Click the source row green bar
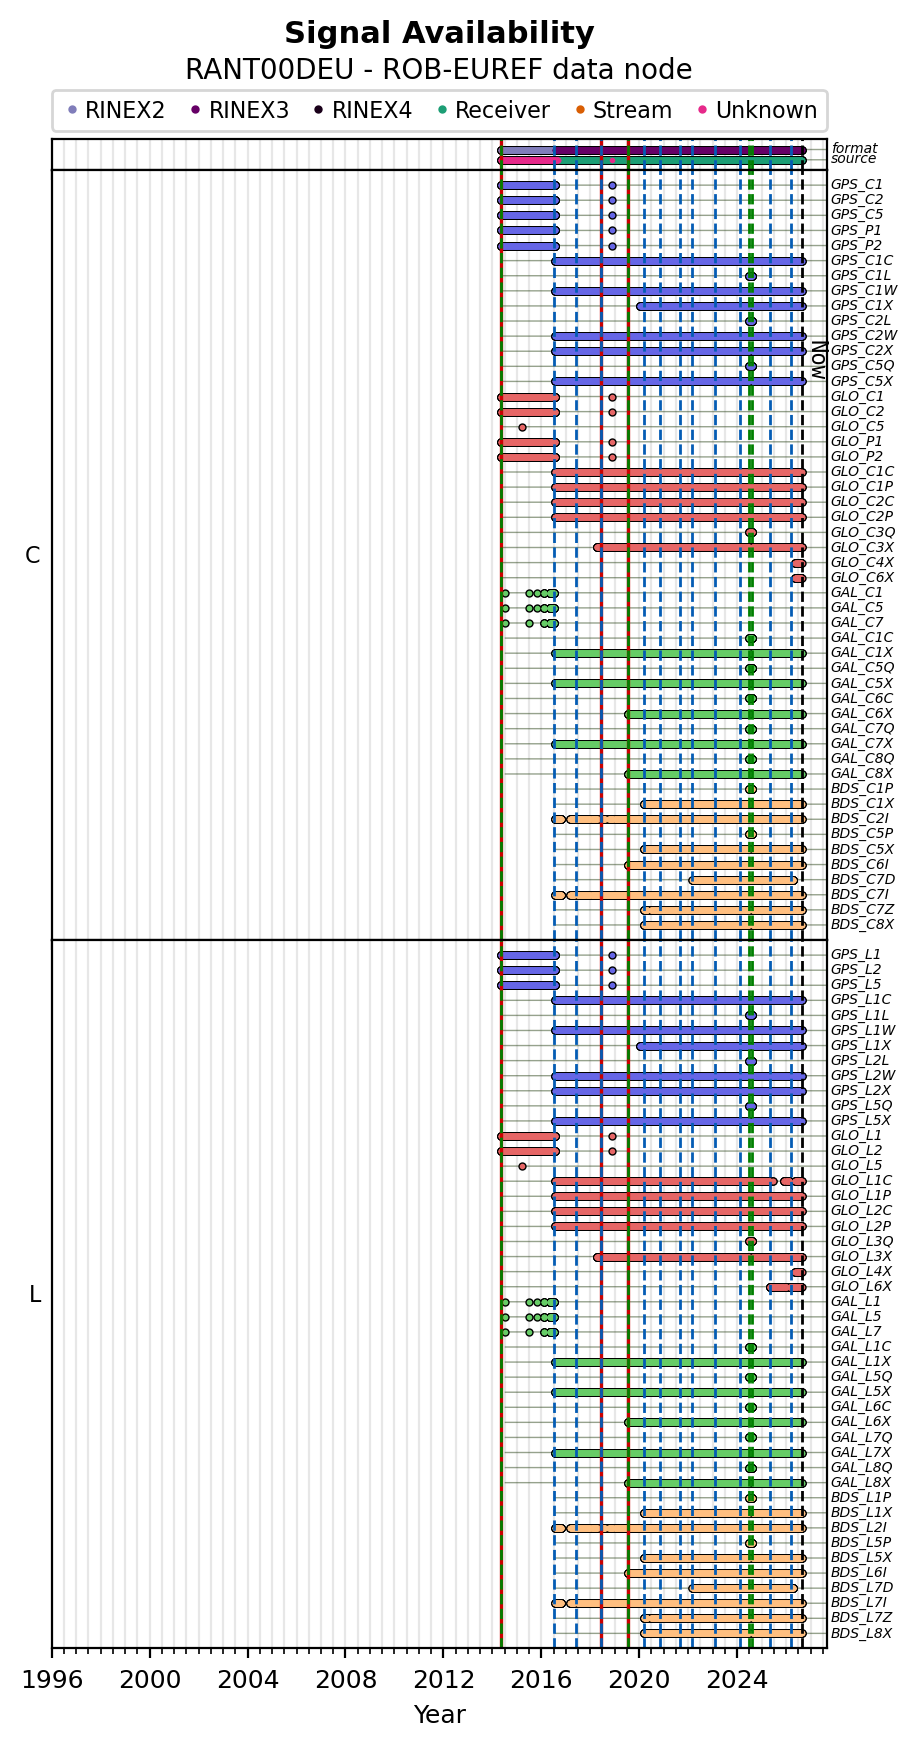This screenshot has height=1747, width=918. pyautogui.click(x=683, y=160)
